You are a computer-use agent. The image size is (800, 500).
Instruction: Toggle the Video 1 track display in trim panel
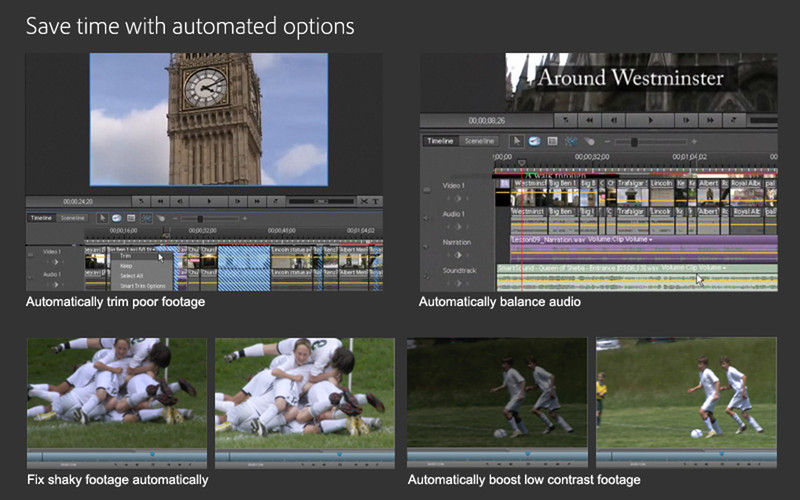[31, 253]
